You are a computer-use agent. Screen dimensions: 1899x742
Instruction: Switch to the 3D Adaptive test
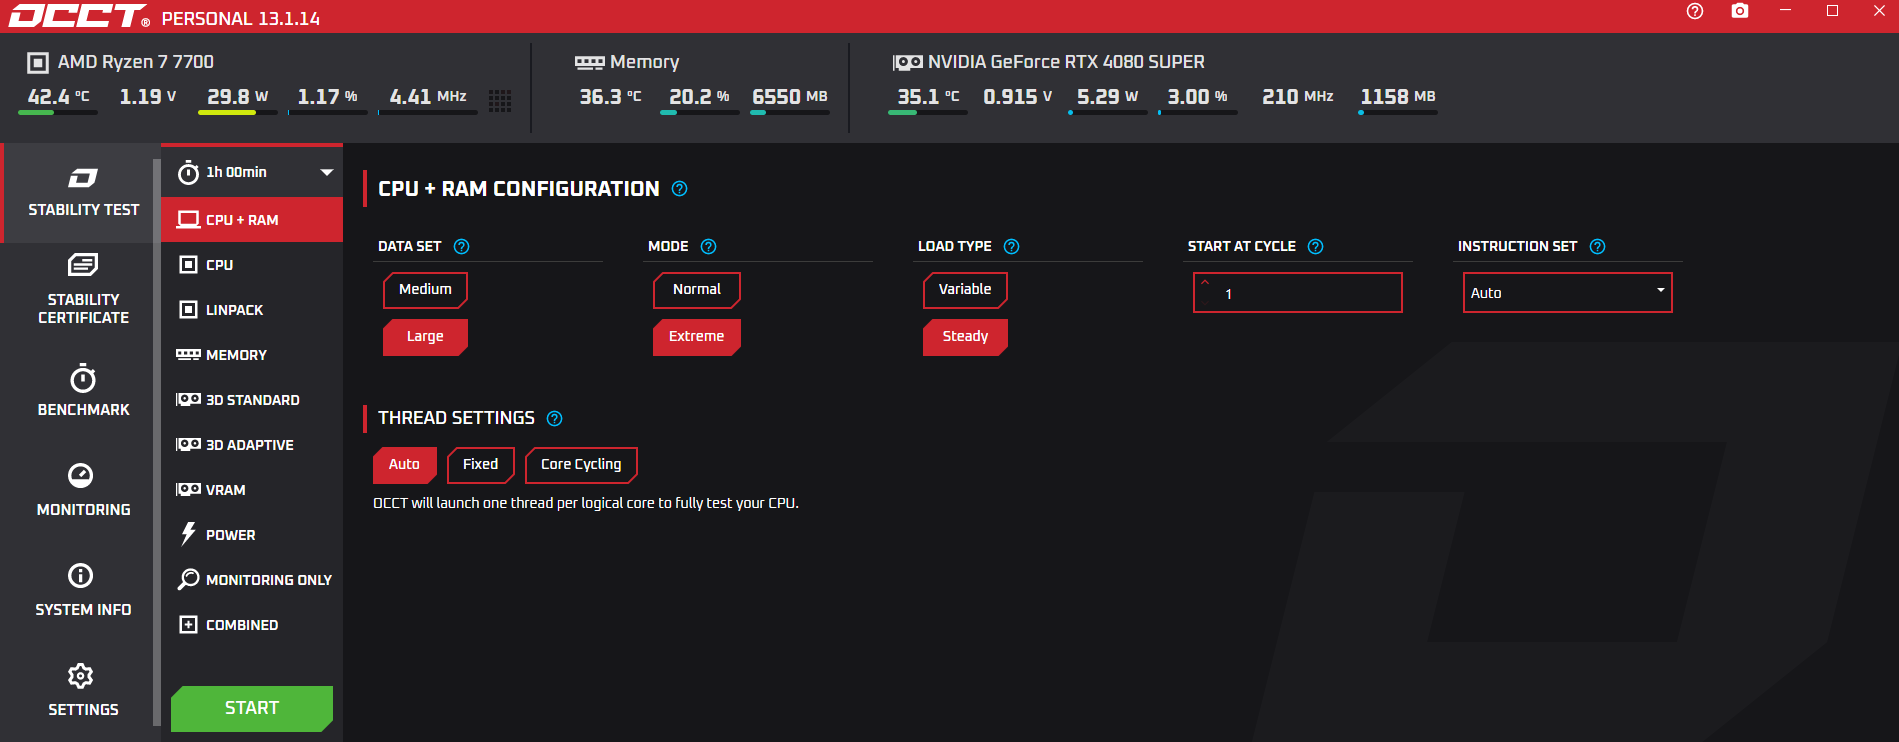click(x=249, y=445)
